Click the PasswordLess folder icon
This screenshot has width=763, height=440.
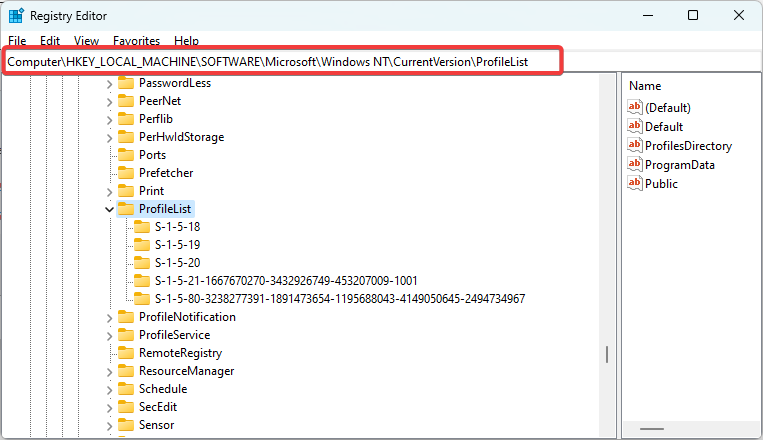(126, 83)
